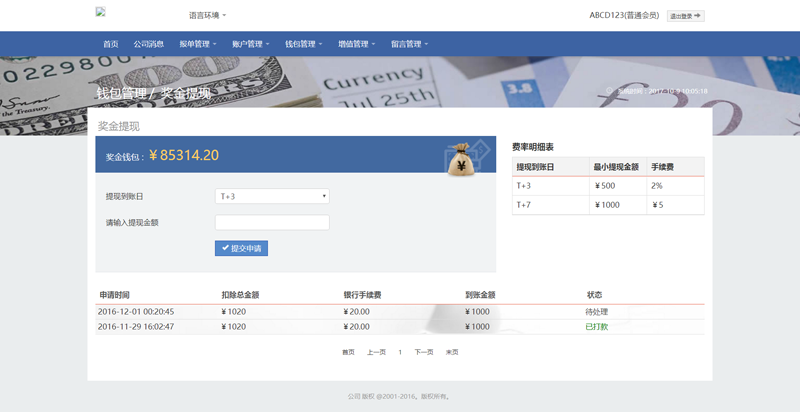This screenshot has width=800, height=412.
Task: Open 公司消息 in the navigation bar
Action: (148, 44)
